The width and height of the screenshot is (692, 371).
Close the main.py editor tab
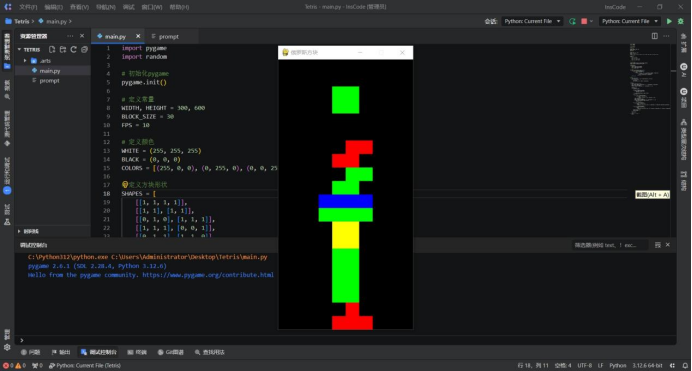click(138, 36)
